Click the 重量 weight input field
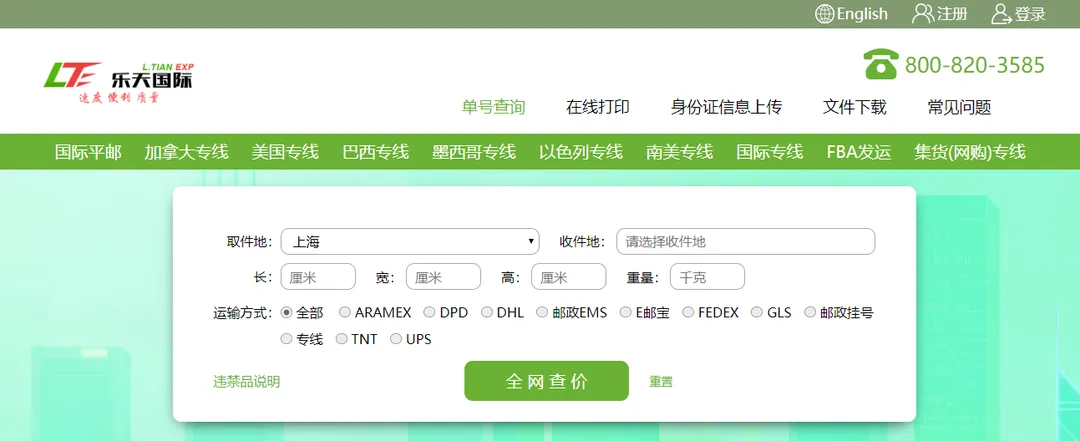This screenshot has height=441, width=1080. 707,277
